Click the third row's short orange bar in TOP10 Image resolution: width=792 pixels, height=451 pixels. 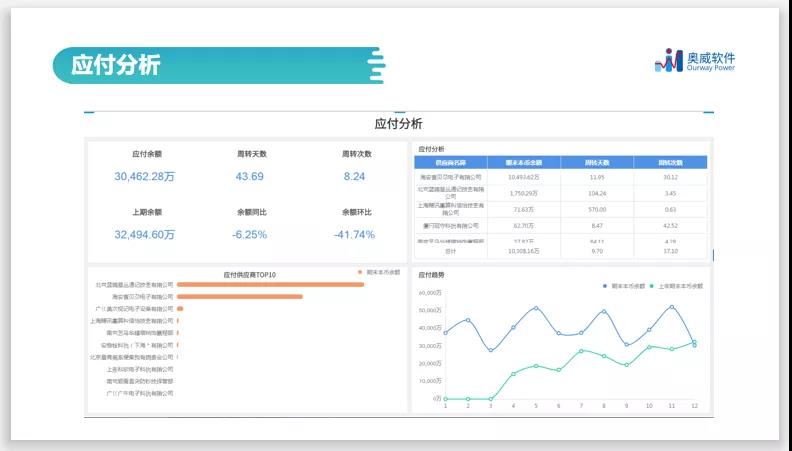click(180, 309)
